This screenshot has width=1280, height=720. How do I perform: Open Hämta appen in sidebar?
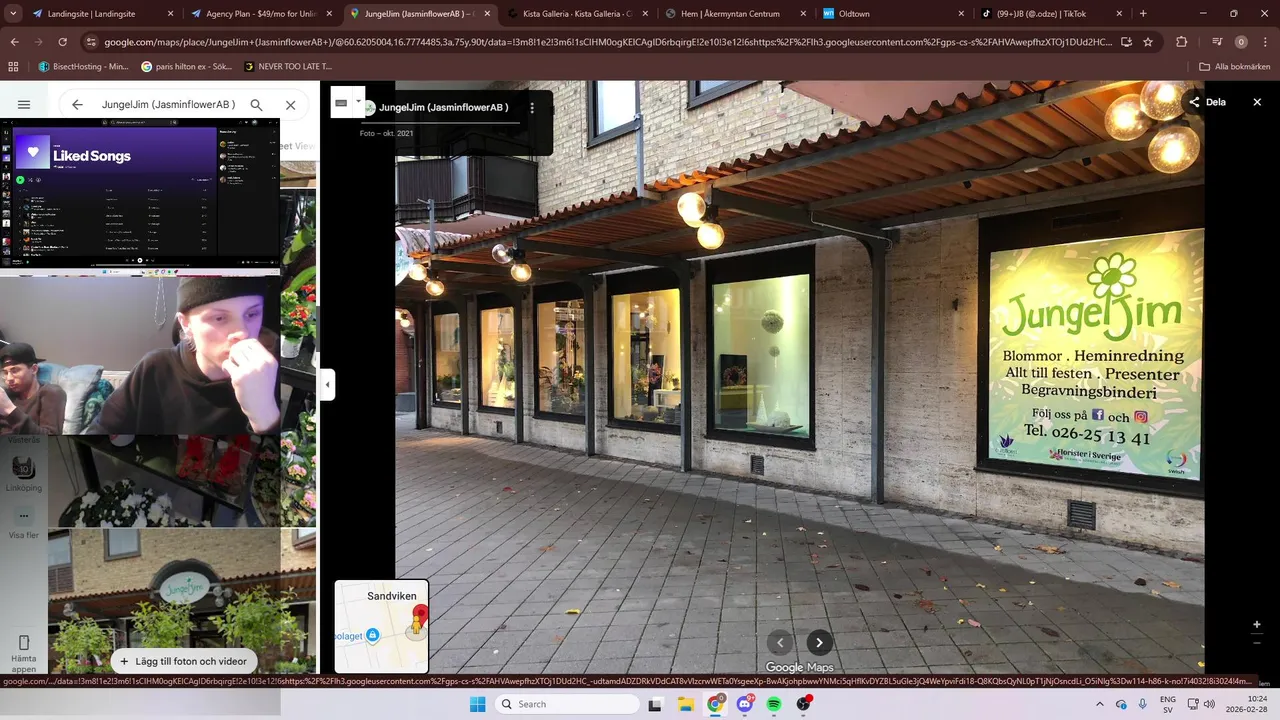pyautogui.click(x=24, y=651)
